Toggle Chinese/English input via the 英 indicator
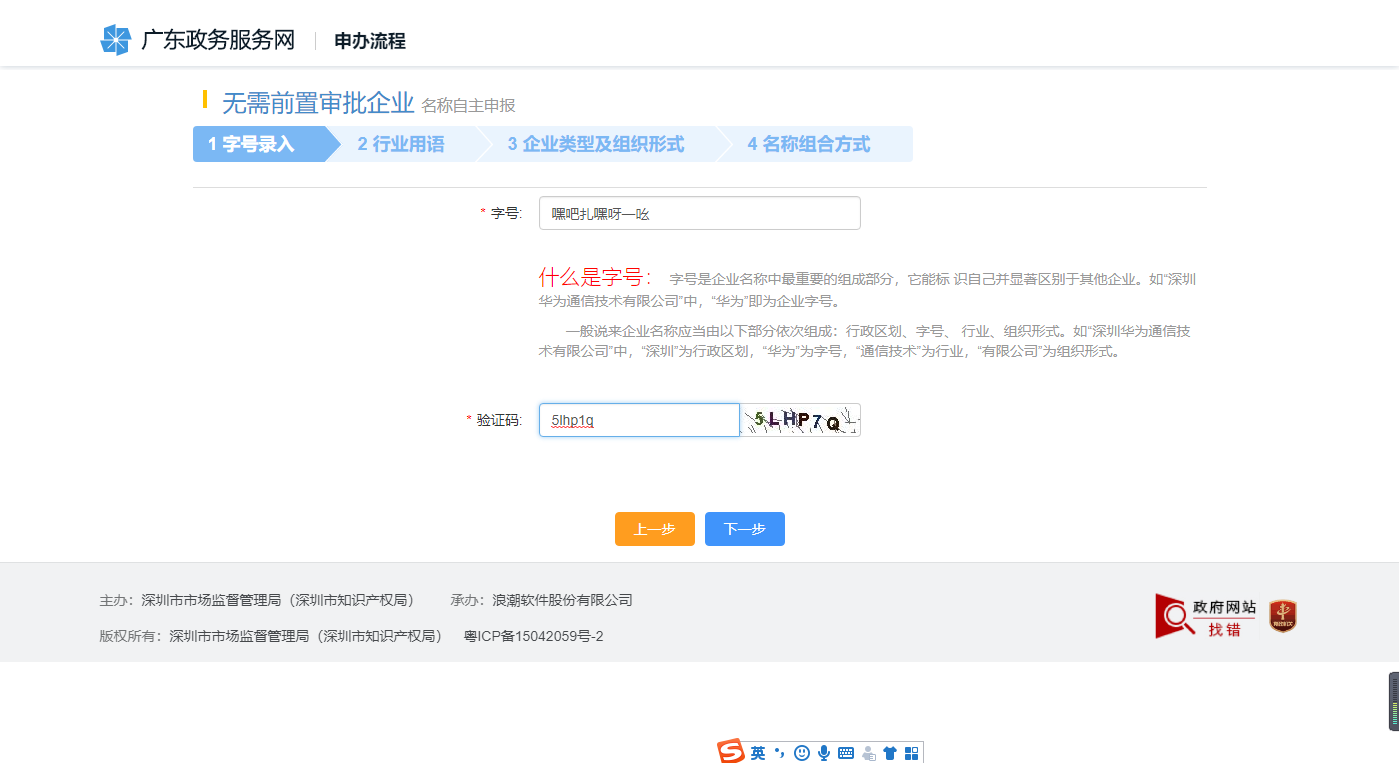The height and width of the screenshot is (763, 1399). click(x=757, y=752)
